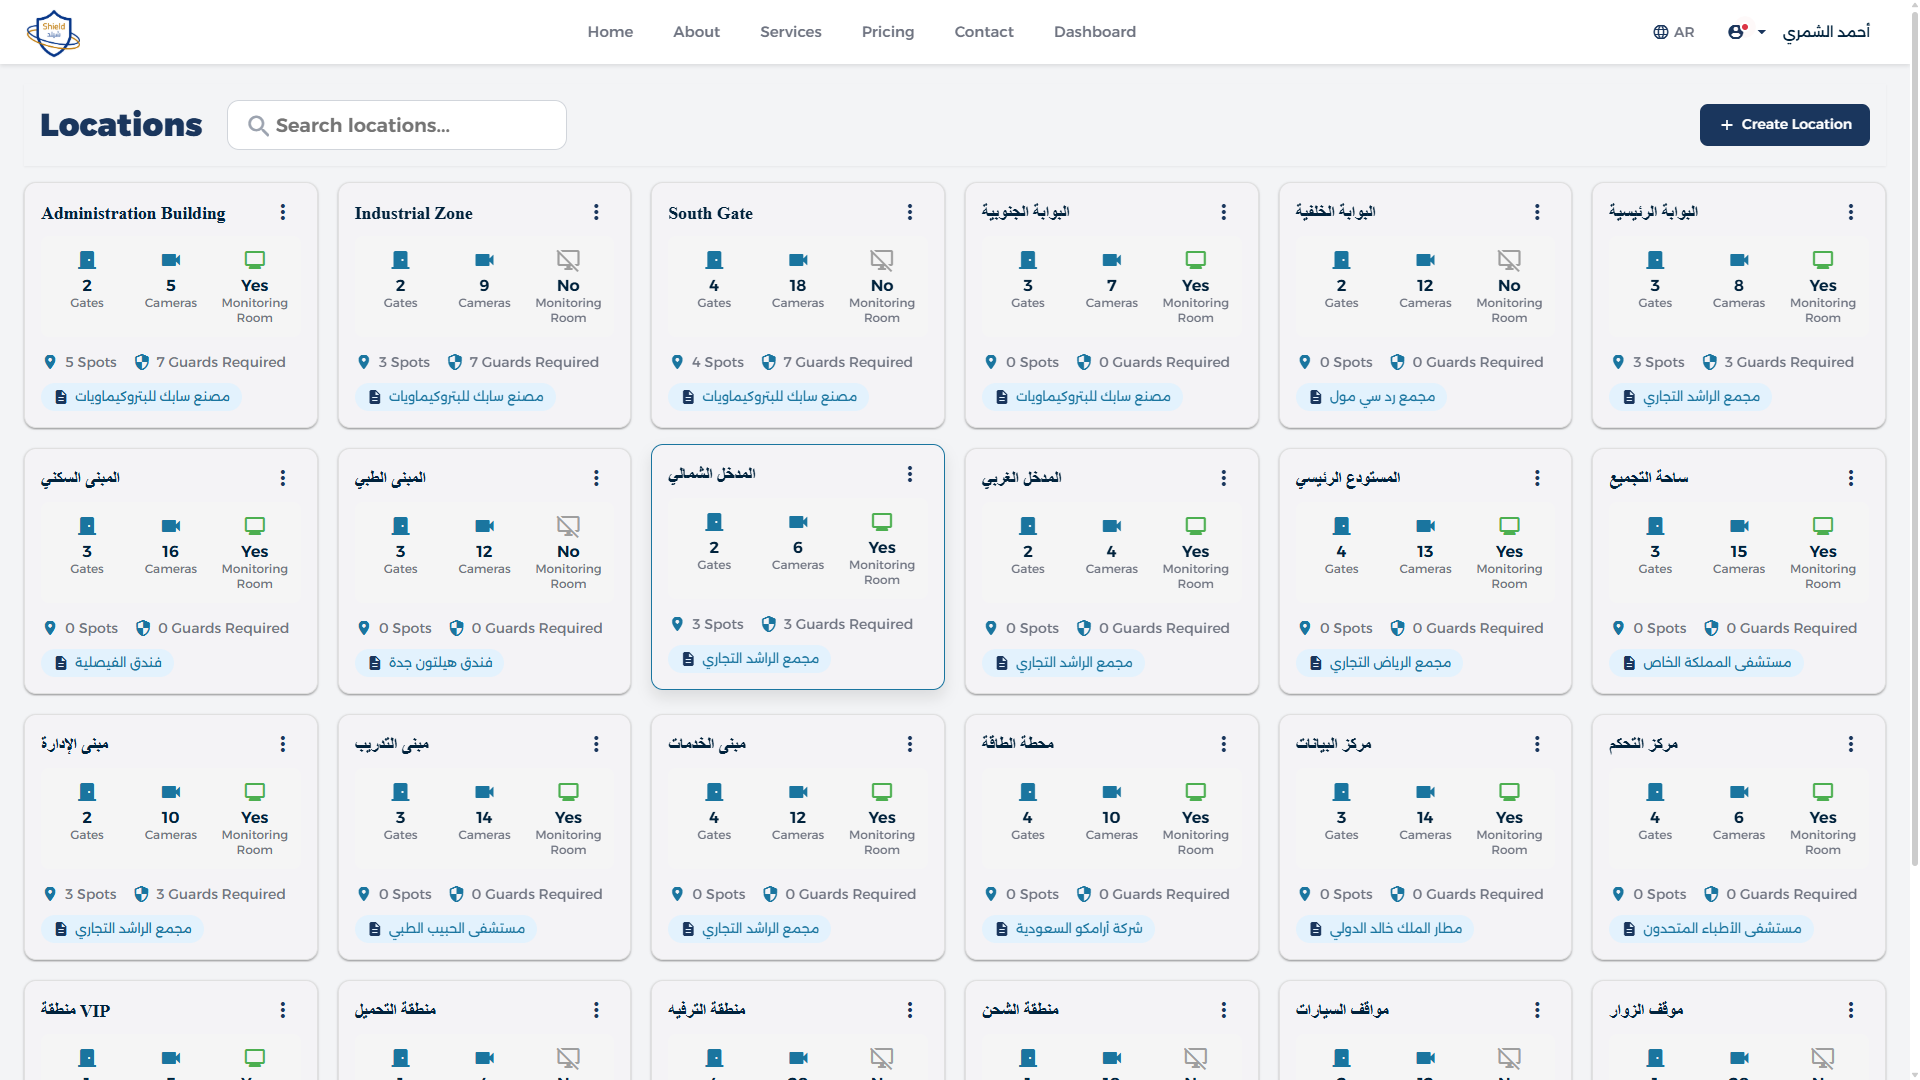
Task: Click the magnifier icon in the search bar
Action: click(x=257, y=125)
